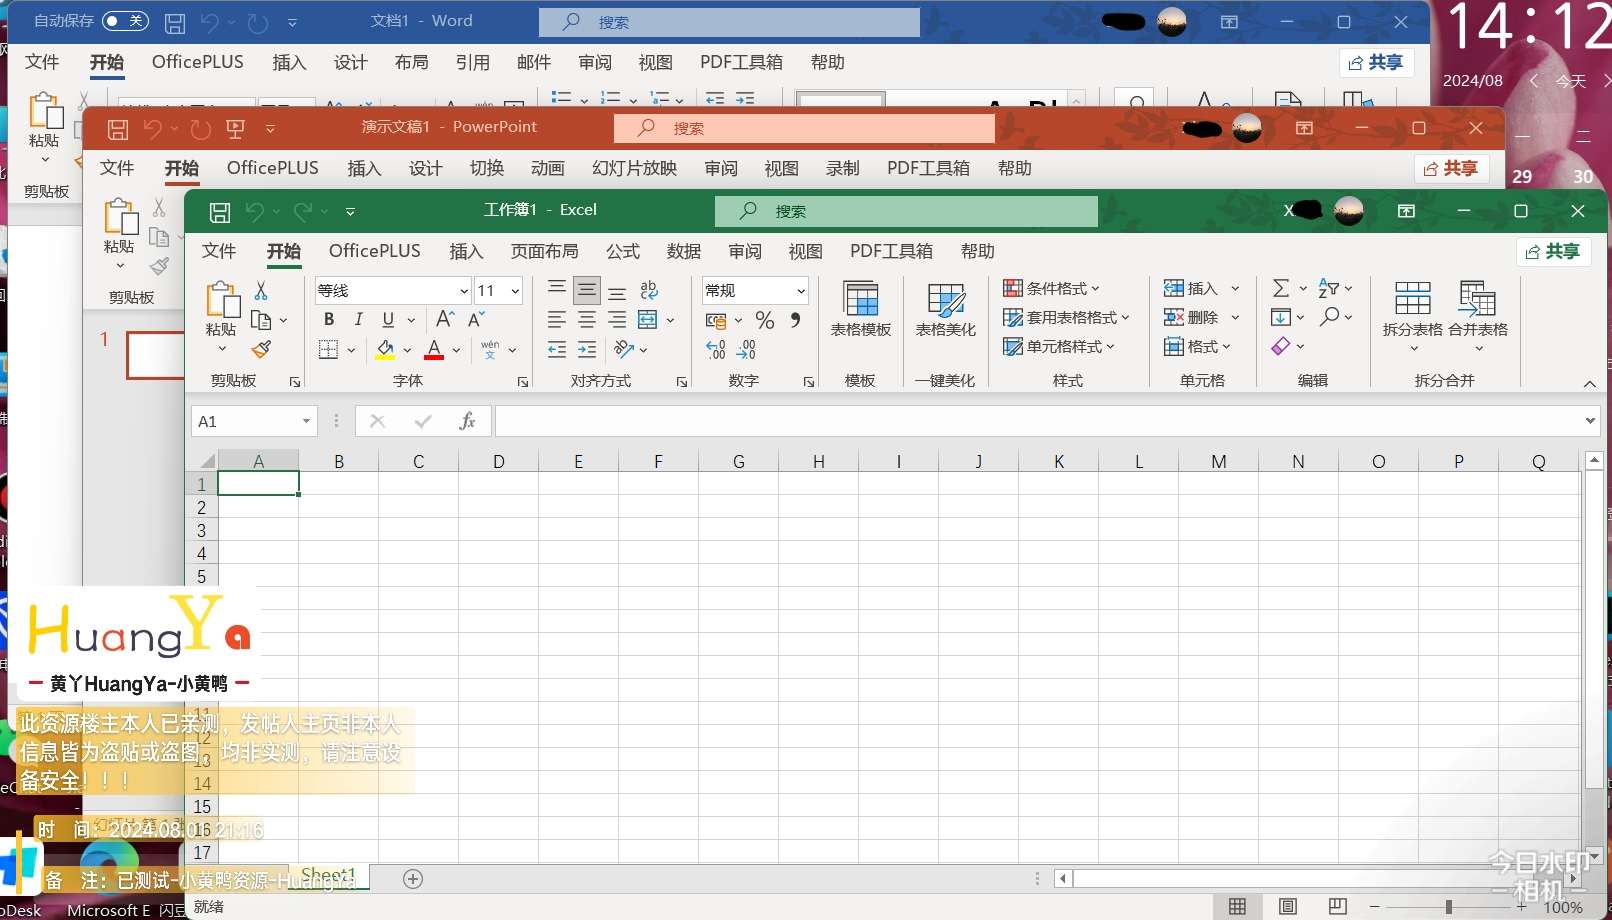Switch to Excel 插入 tab

(x=466, y=251)
